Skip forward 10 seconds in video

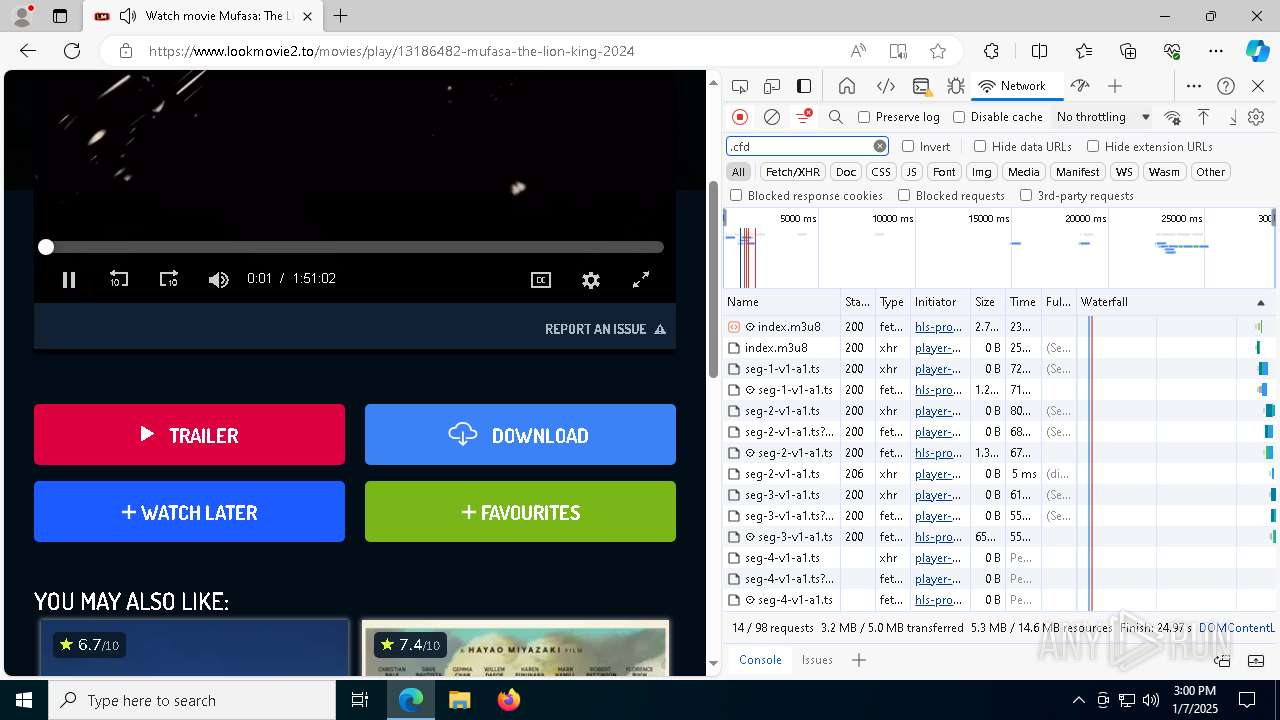pos(169,280)
